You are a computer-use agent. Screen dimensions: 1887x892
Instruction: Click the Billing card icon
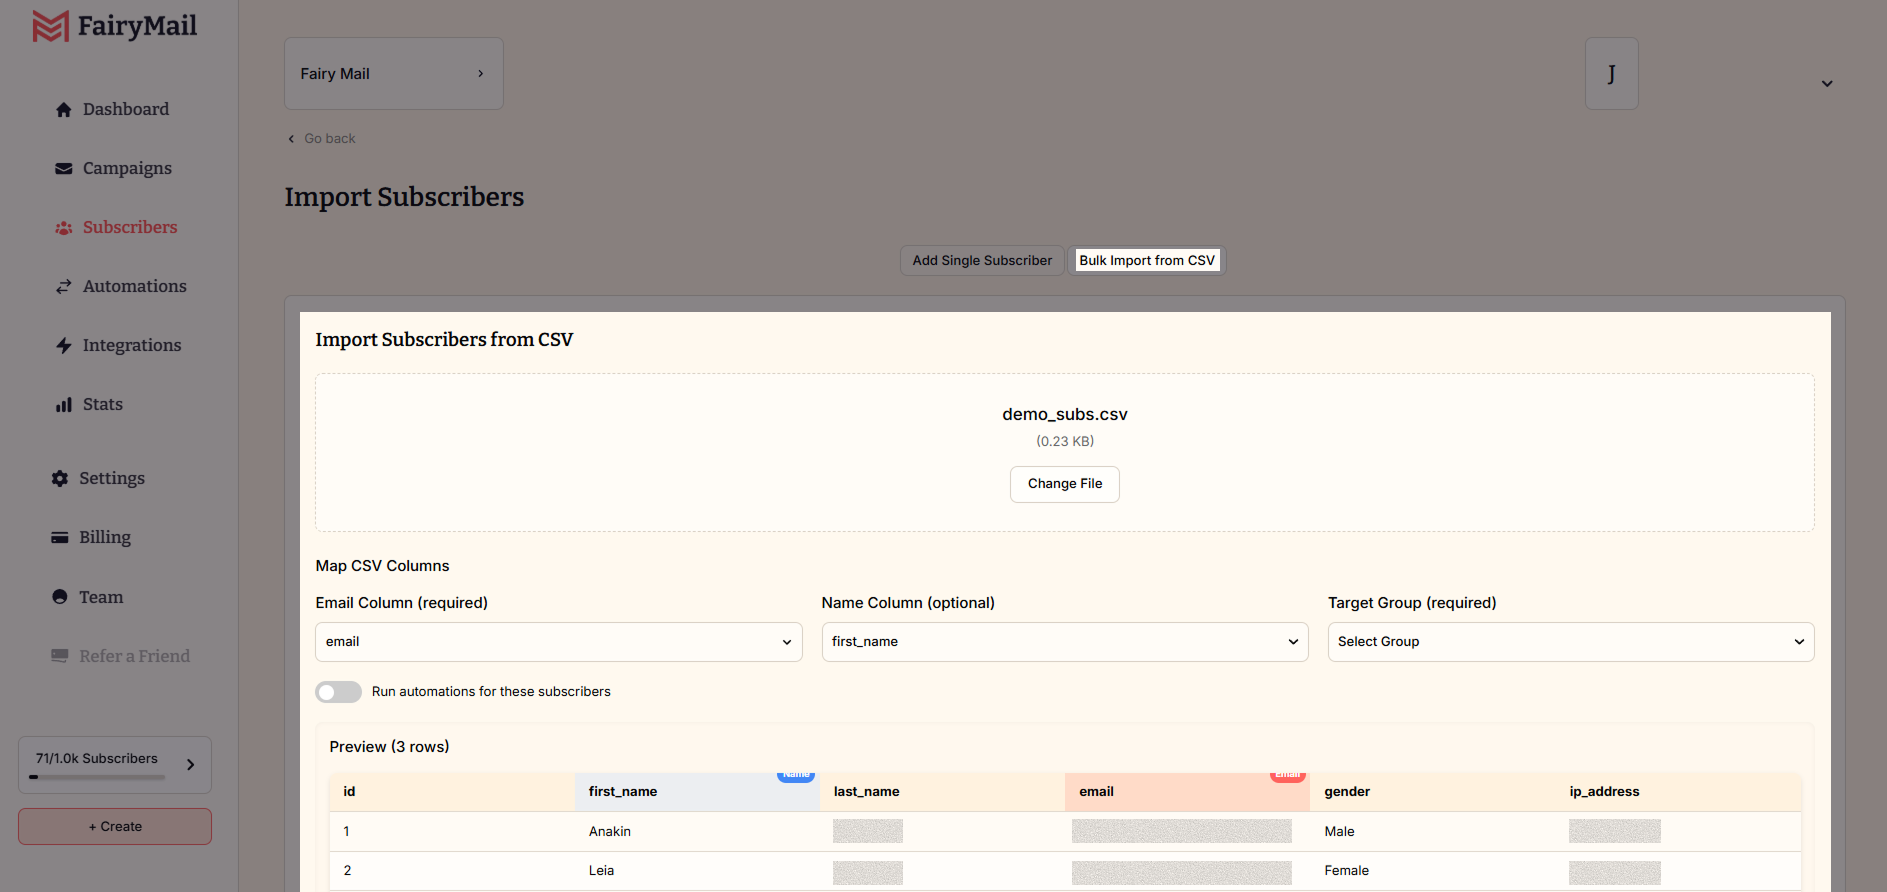tap(60, 538)
